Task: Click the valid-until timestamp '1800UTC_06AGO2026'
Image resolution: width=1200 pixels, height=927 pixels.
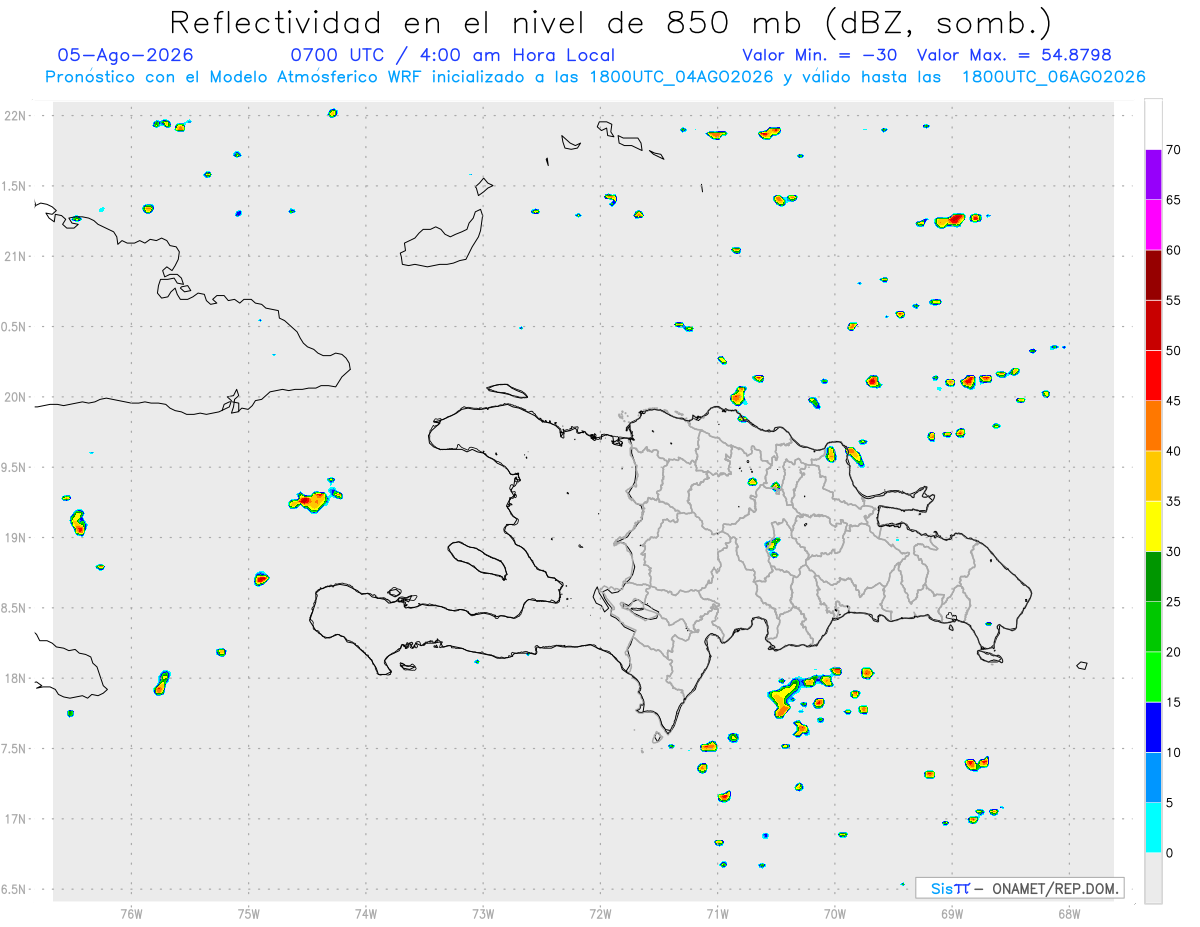Action: tap(1053, 77)
